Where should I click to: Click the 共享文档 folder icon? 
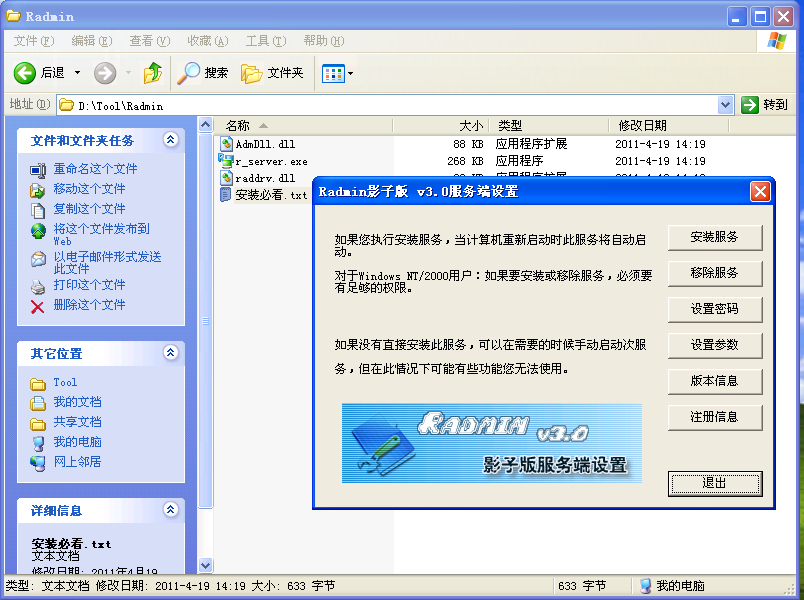(x=38, y=424)
